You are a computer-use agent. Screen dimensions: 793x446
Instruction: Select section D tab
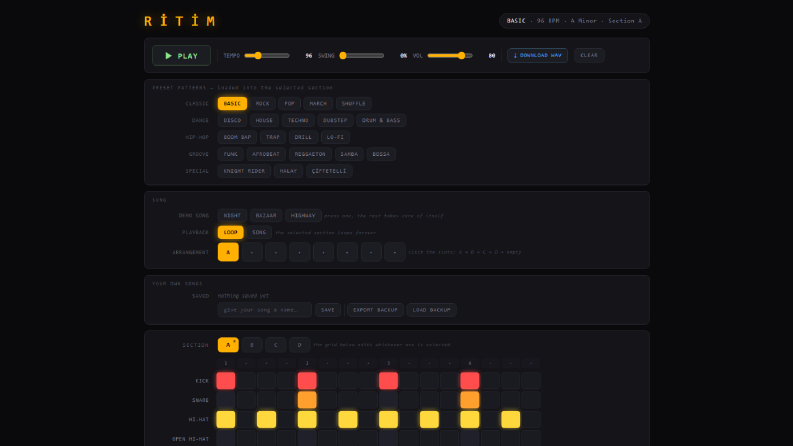point(299,345)
